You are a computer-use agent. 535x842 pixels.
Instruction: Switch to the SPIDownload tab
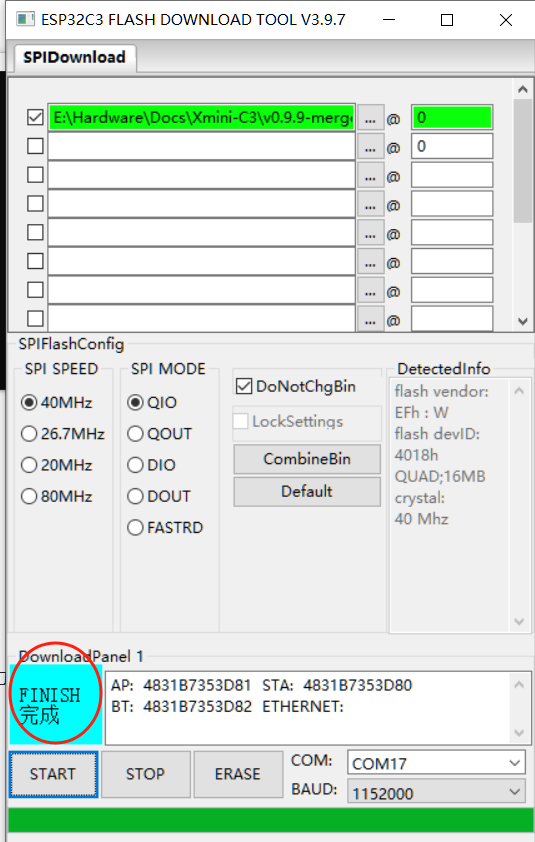coord(74,57)
